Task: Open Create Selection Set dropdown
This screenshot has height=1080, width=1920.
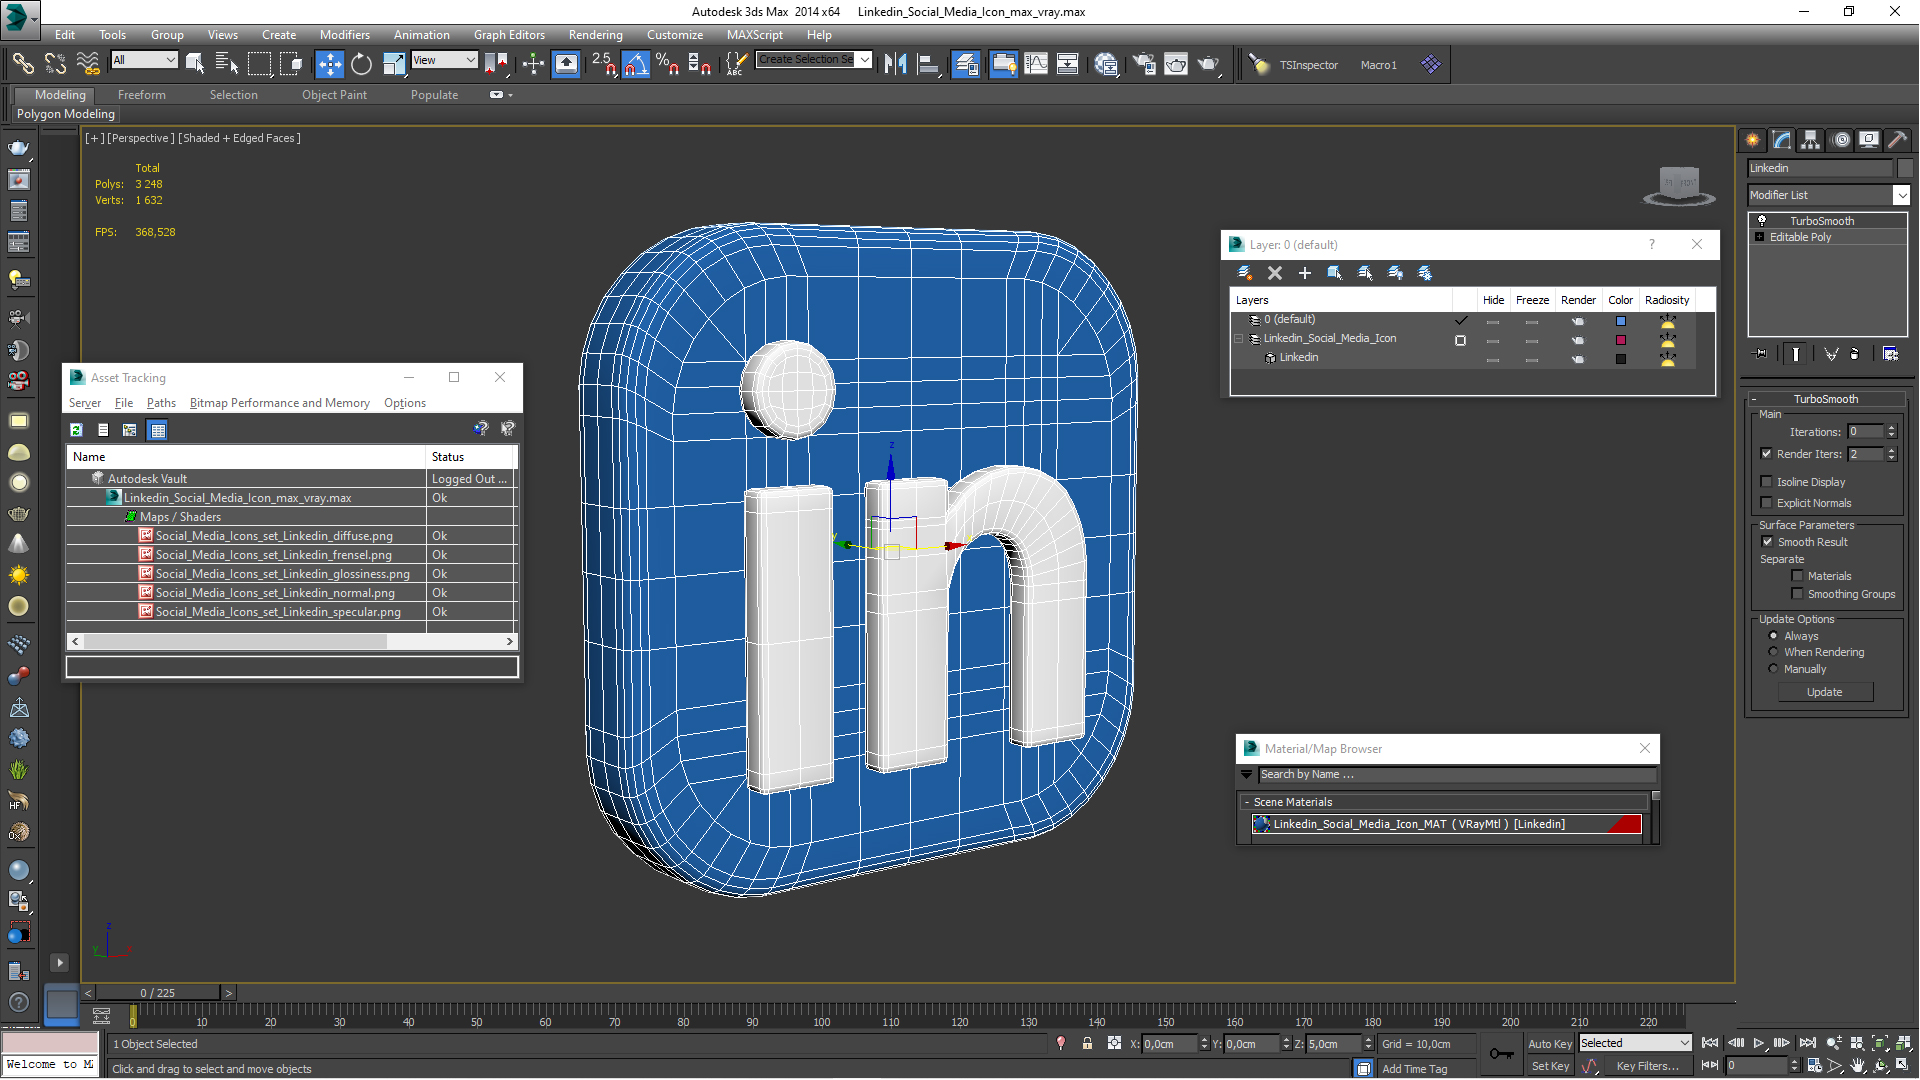Action: coord(814,60)
